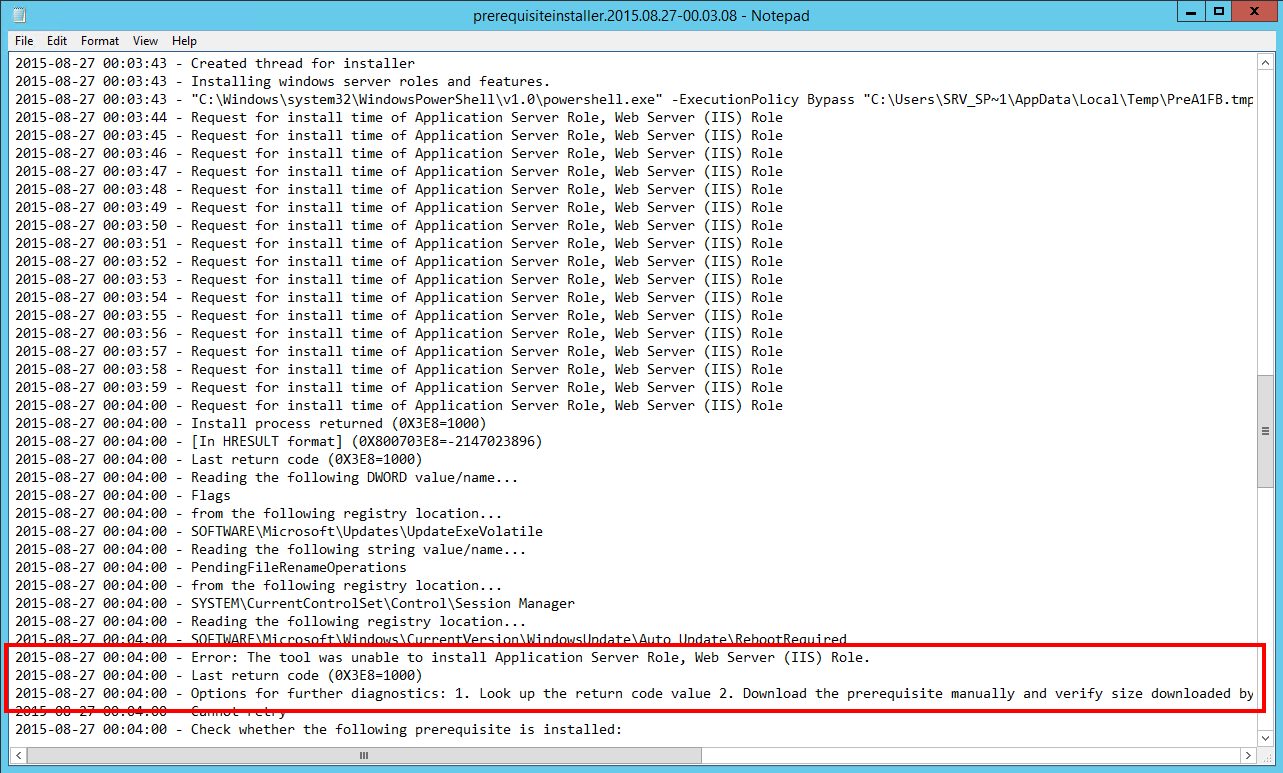Click the '[In HRESULT format]' line
This screenshot has height=773, width=1283.
pos(278,441)
